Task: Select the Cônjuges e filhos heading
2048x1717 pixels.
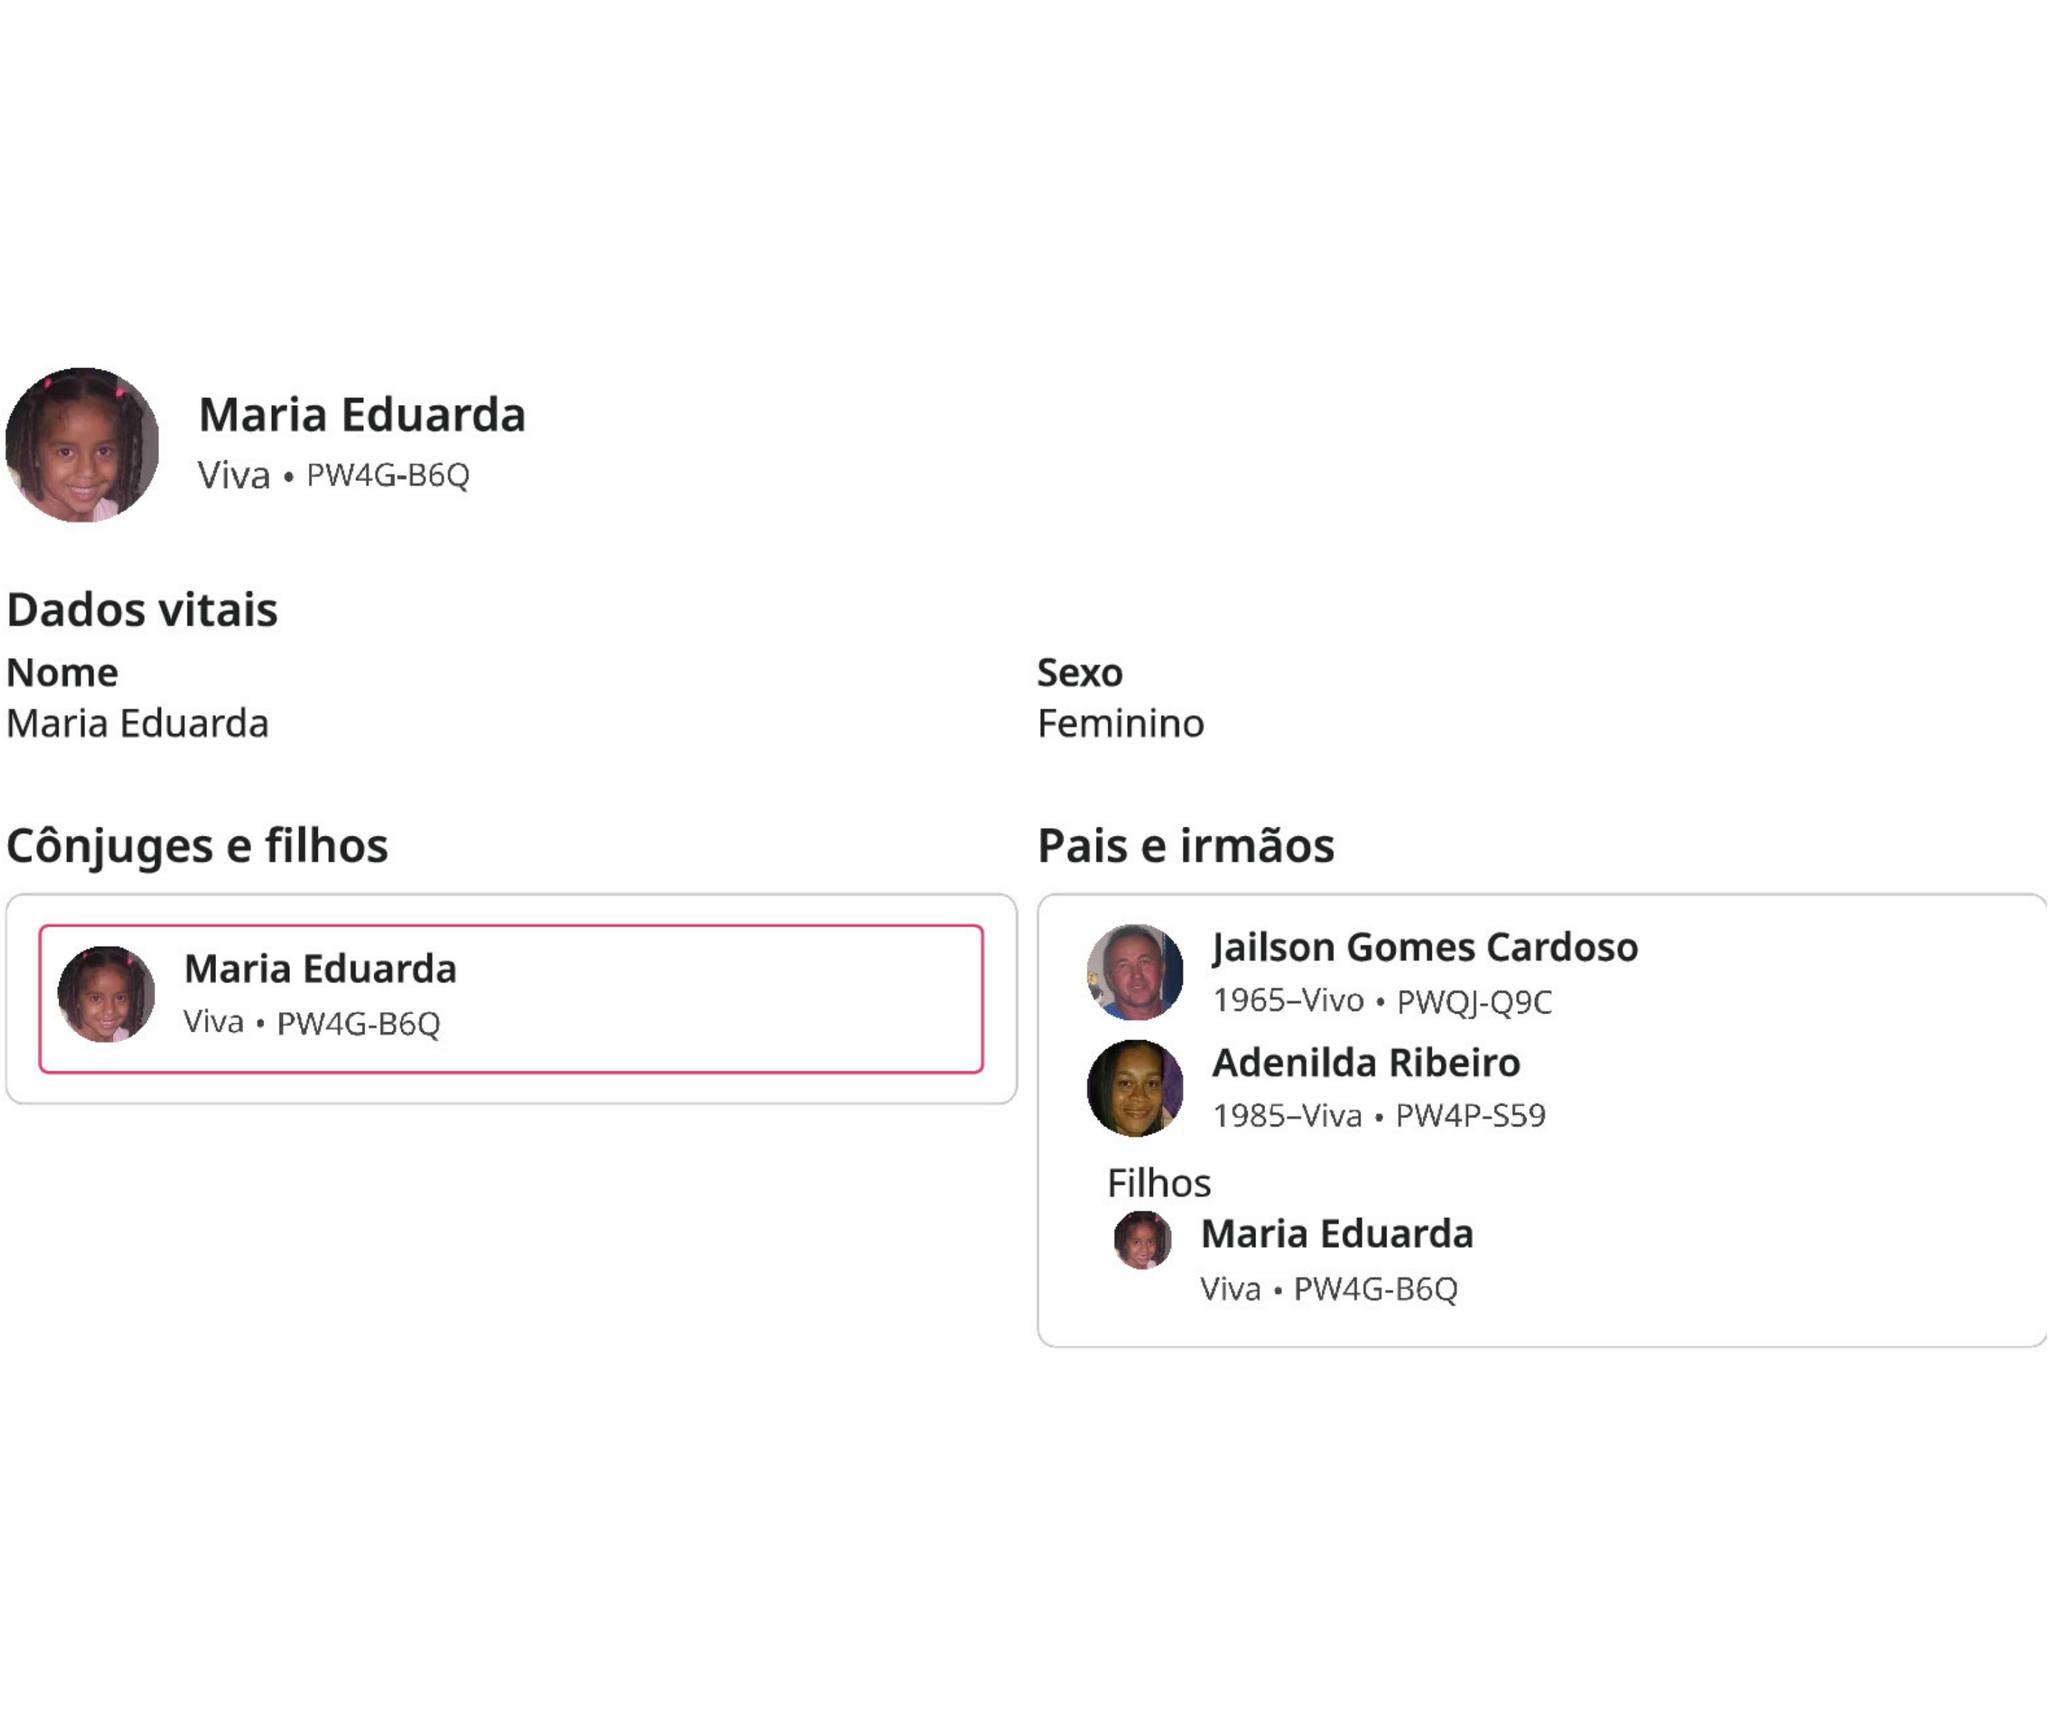Action: (197, 845)
